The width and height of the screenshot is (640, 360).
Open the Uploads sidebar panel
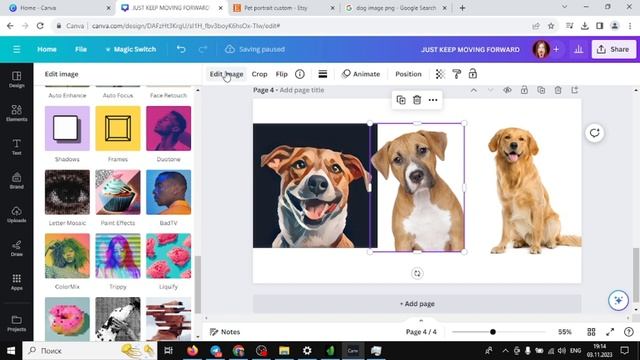click(x=17, y=214)
